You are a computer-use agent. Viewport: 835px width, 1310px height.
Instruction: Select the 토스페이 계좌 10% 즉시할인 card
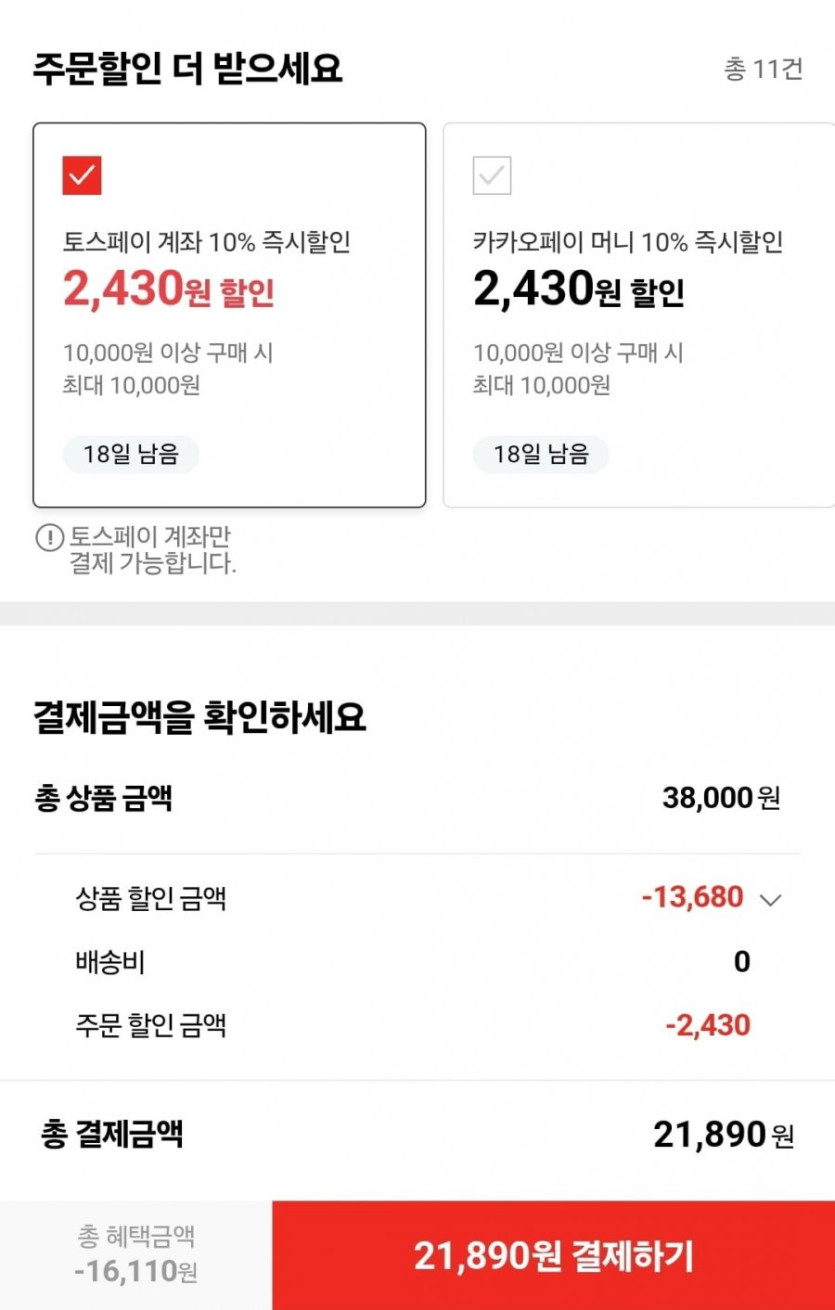229,315
